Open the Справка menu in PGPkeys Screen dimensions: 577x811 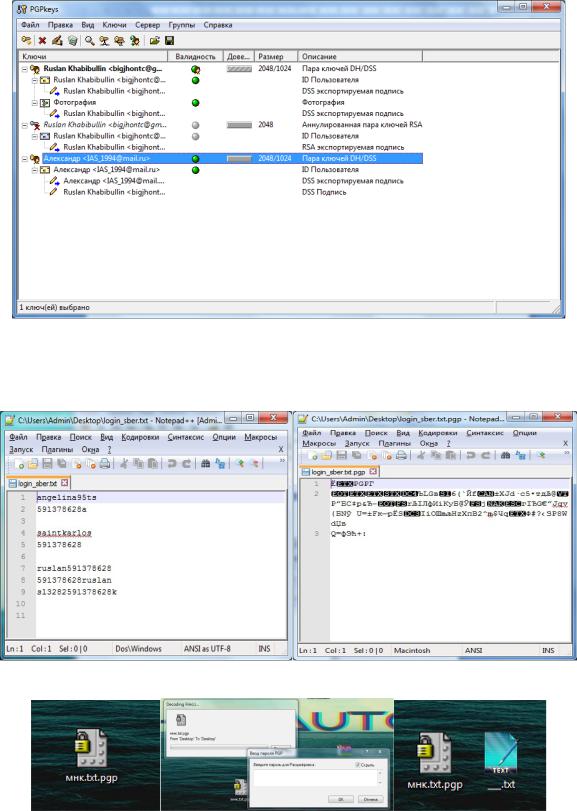(218, 25)
